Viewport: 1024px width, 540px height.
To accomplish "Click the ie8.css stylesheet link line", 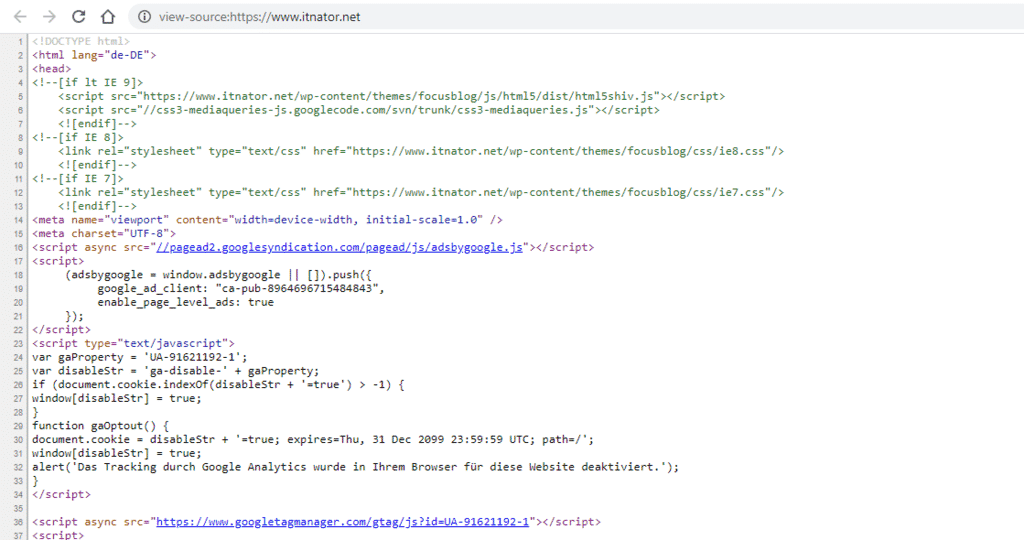I will (x=421, y=151).
